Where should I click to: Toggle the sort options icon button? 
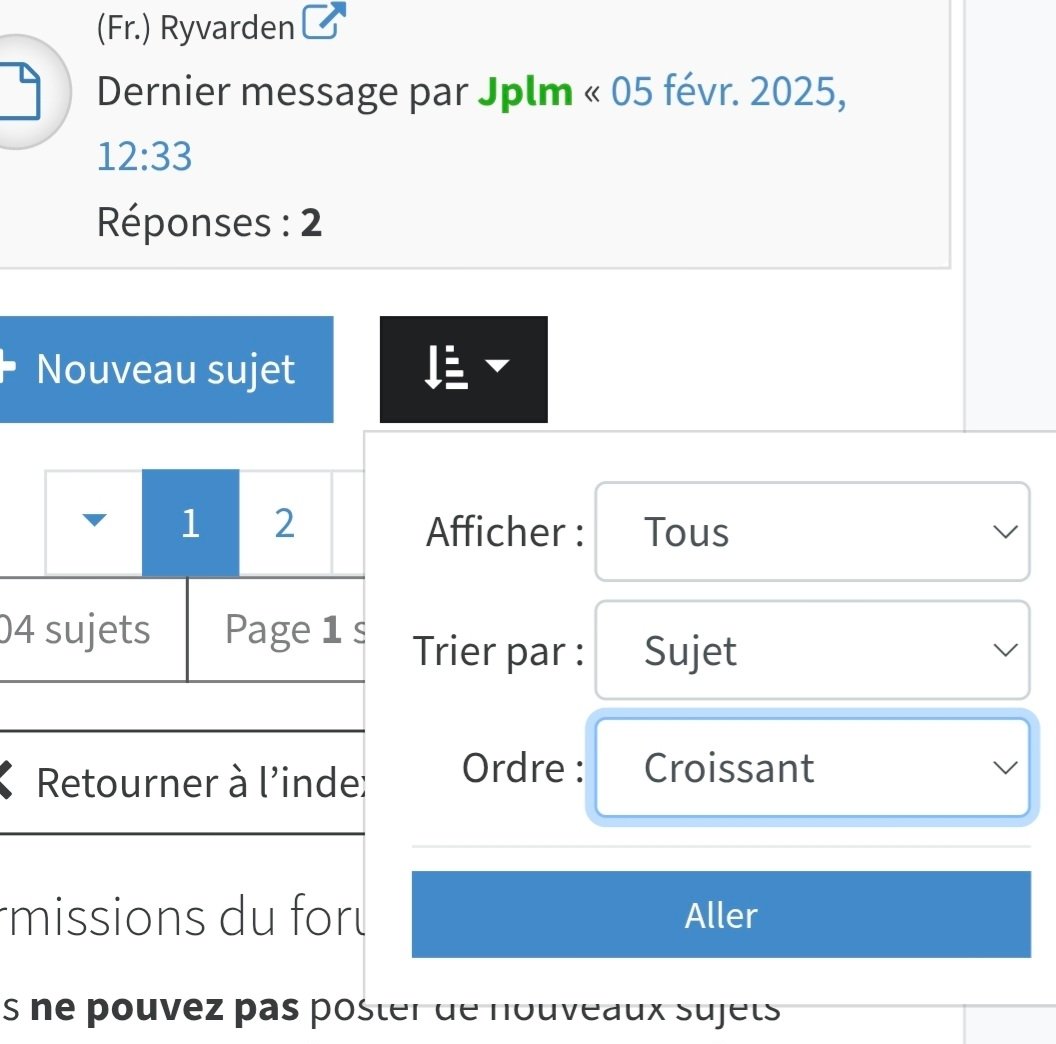pos(463,369)
